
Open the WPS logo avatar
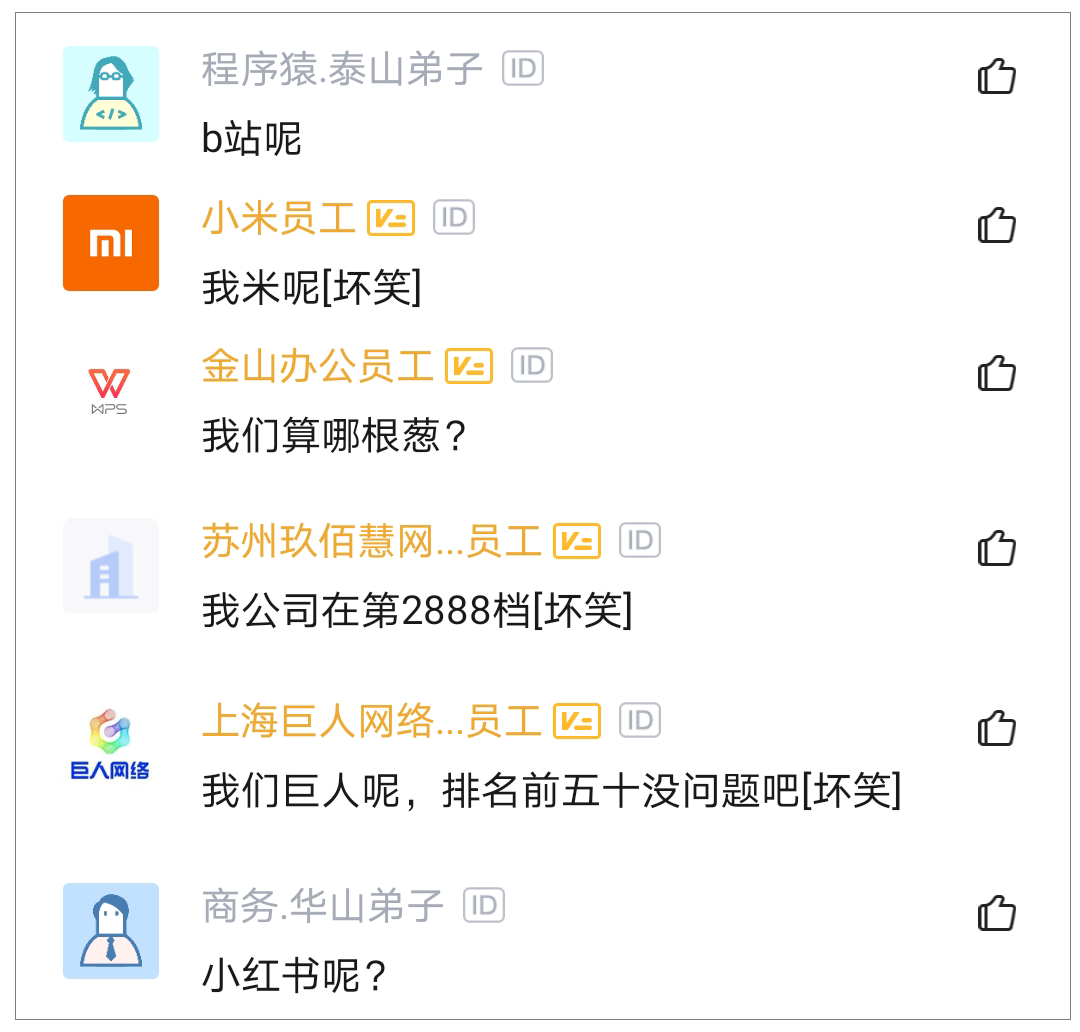pyautogui.click(x=109, y=391)
